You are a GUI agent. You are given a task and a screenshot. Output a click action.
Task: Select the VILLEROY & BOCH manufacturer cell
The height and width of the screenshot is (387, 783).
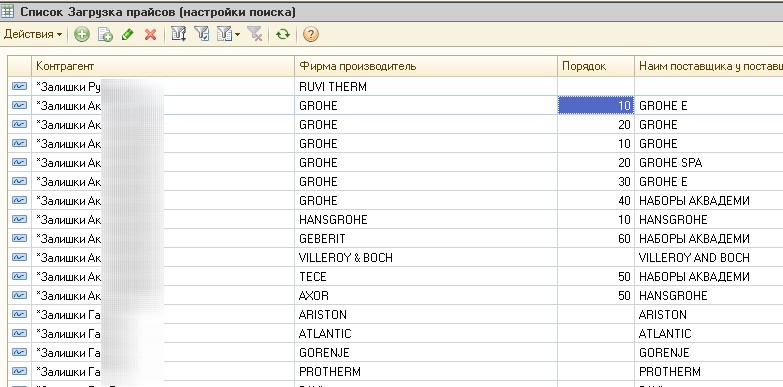point(426,257)
